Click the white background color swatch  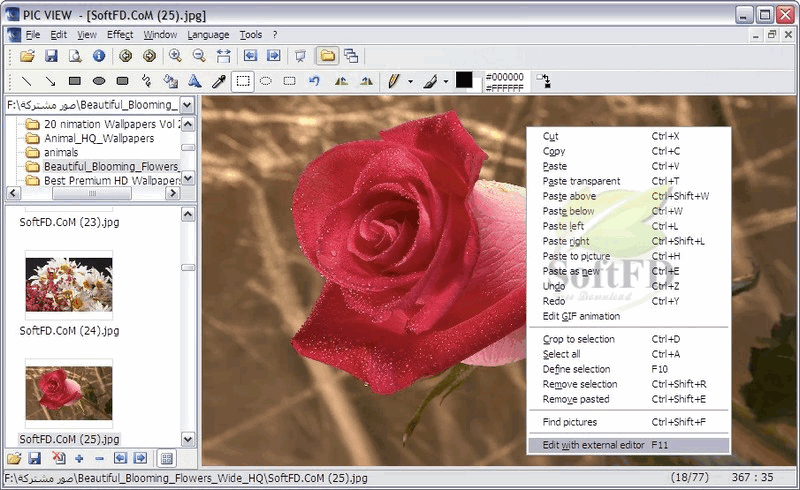(477, 86)
